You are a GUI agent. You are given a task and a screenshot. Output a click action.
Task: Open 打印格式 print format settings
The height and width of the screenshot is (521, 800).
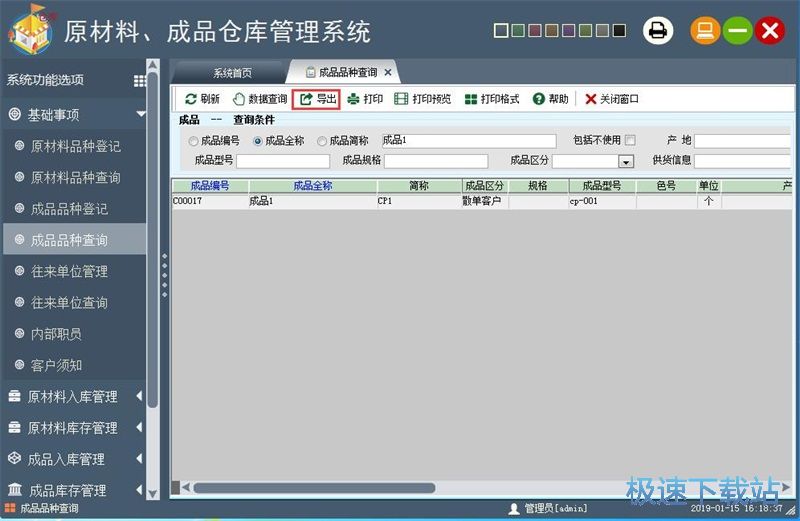(x=492, y=99)
